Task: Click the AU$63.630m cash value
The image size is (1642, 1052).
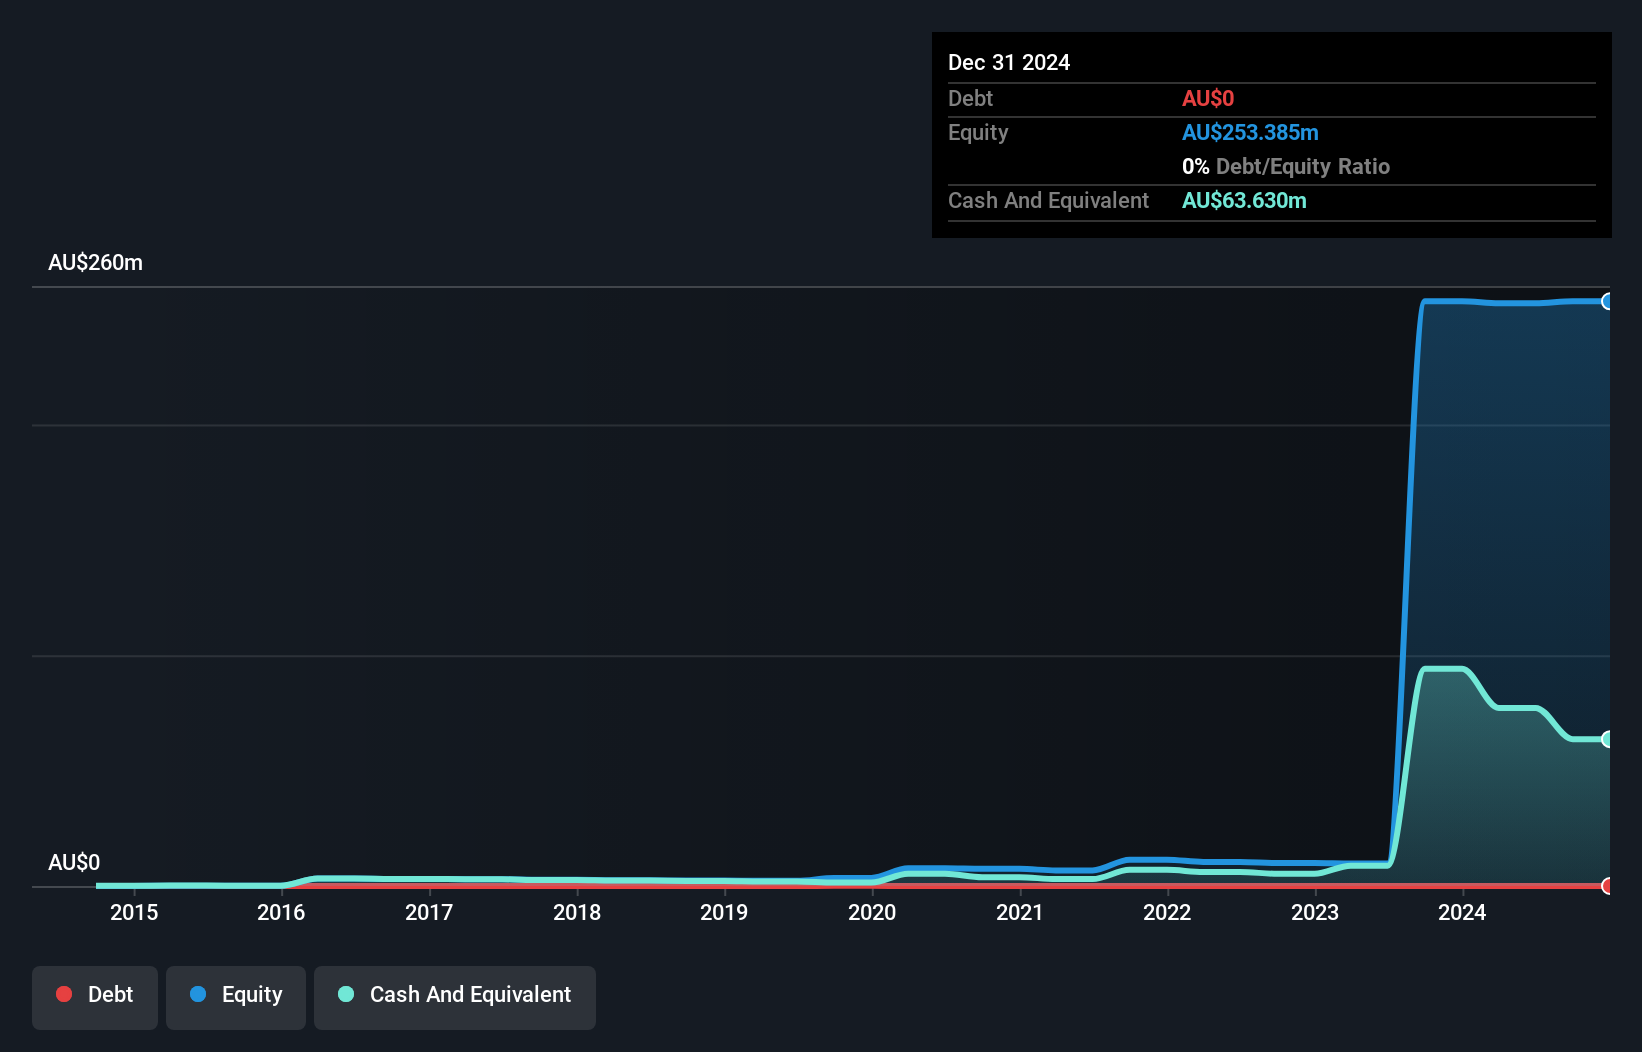Action: (x=1244, y=200)
